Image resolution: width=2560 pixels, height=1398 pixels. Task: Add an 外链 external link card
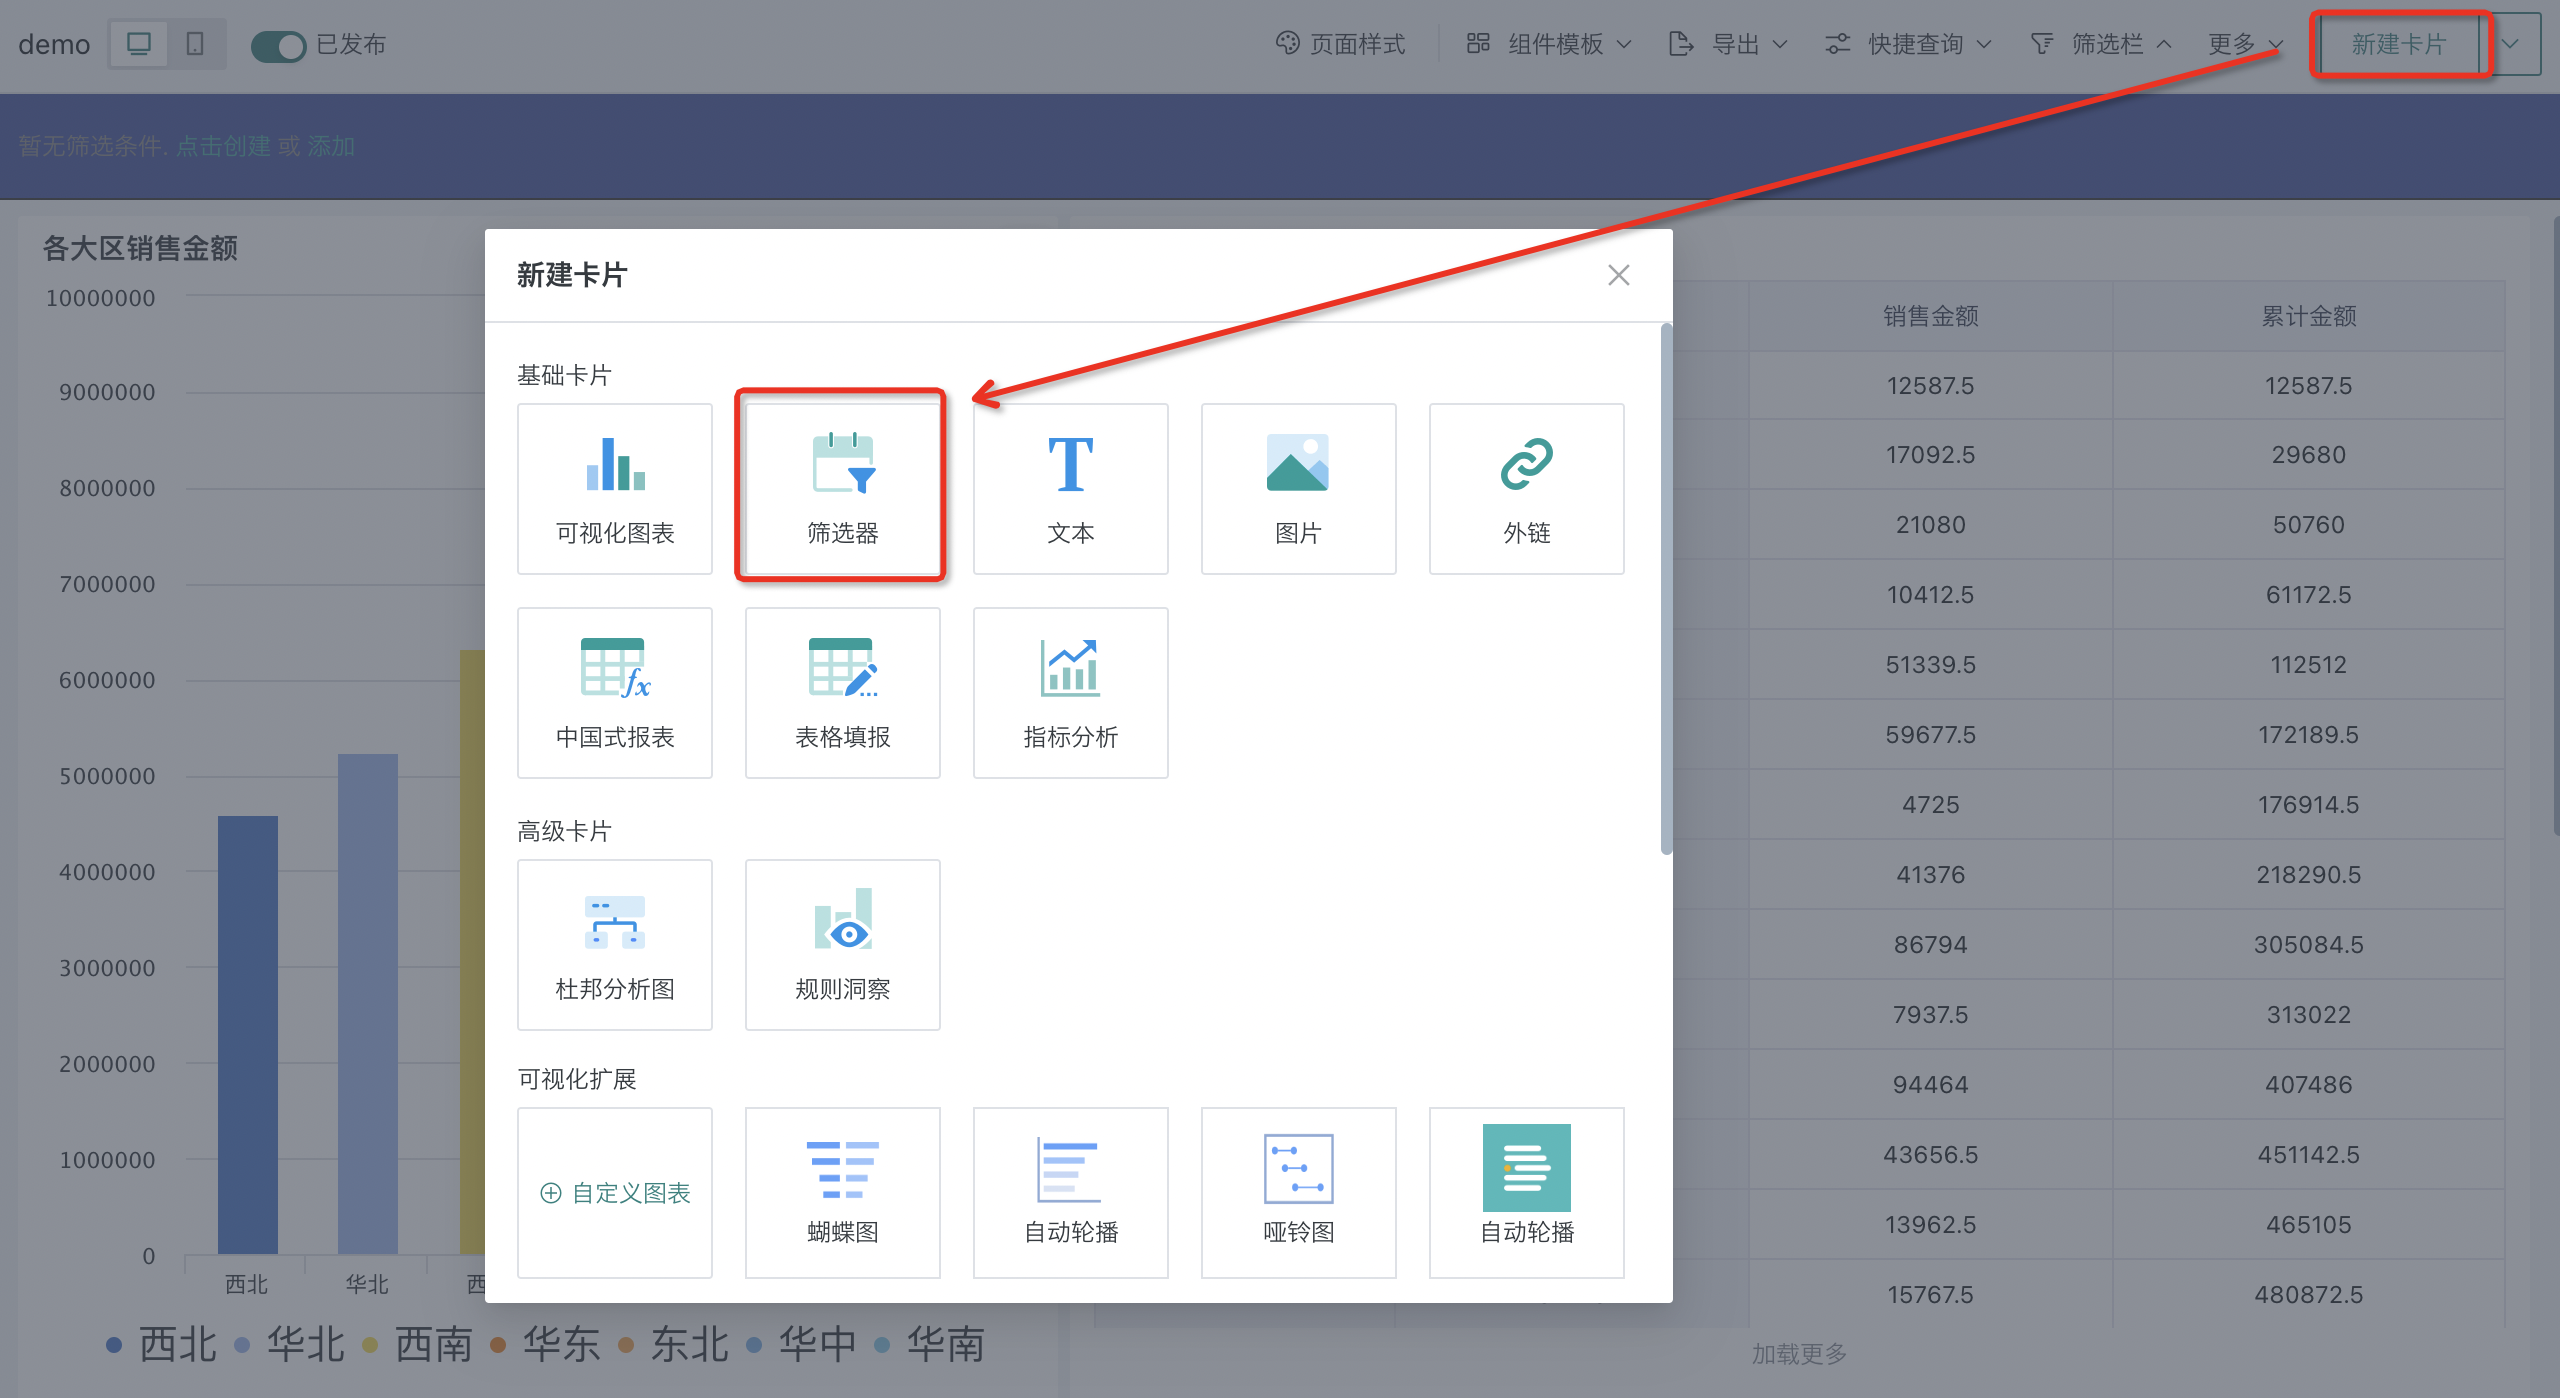click(x=1526, y=489)
